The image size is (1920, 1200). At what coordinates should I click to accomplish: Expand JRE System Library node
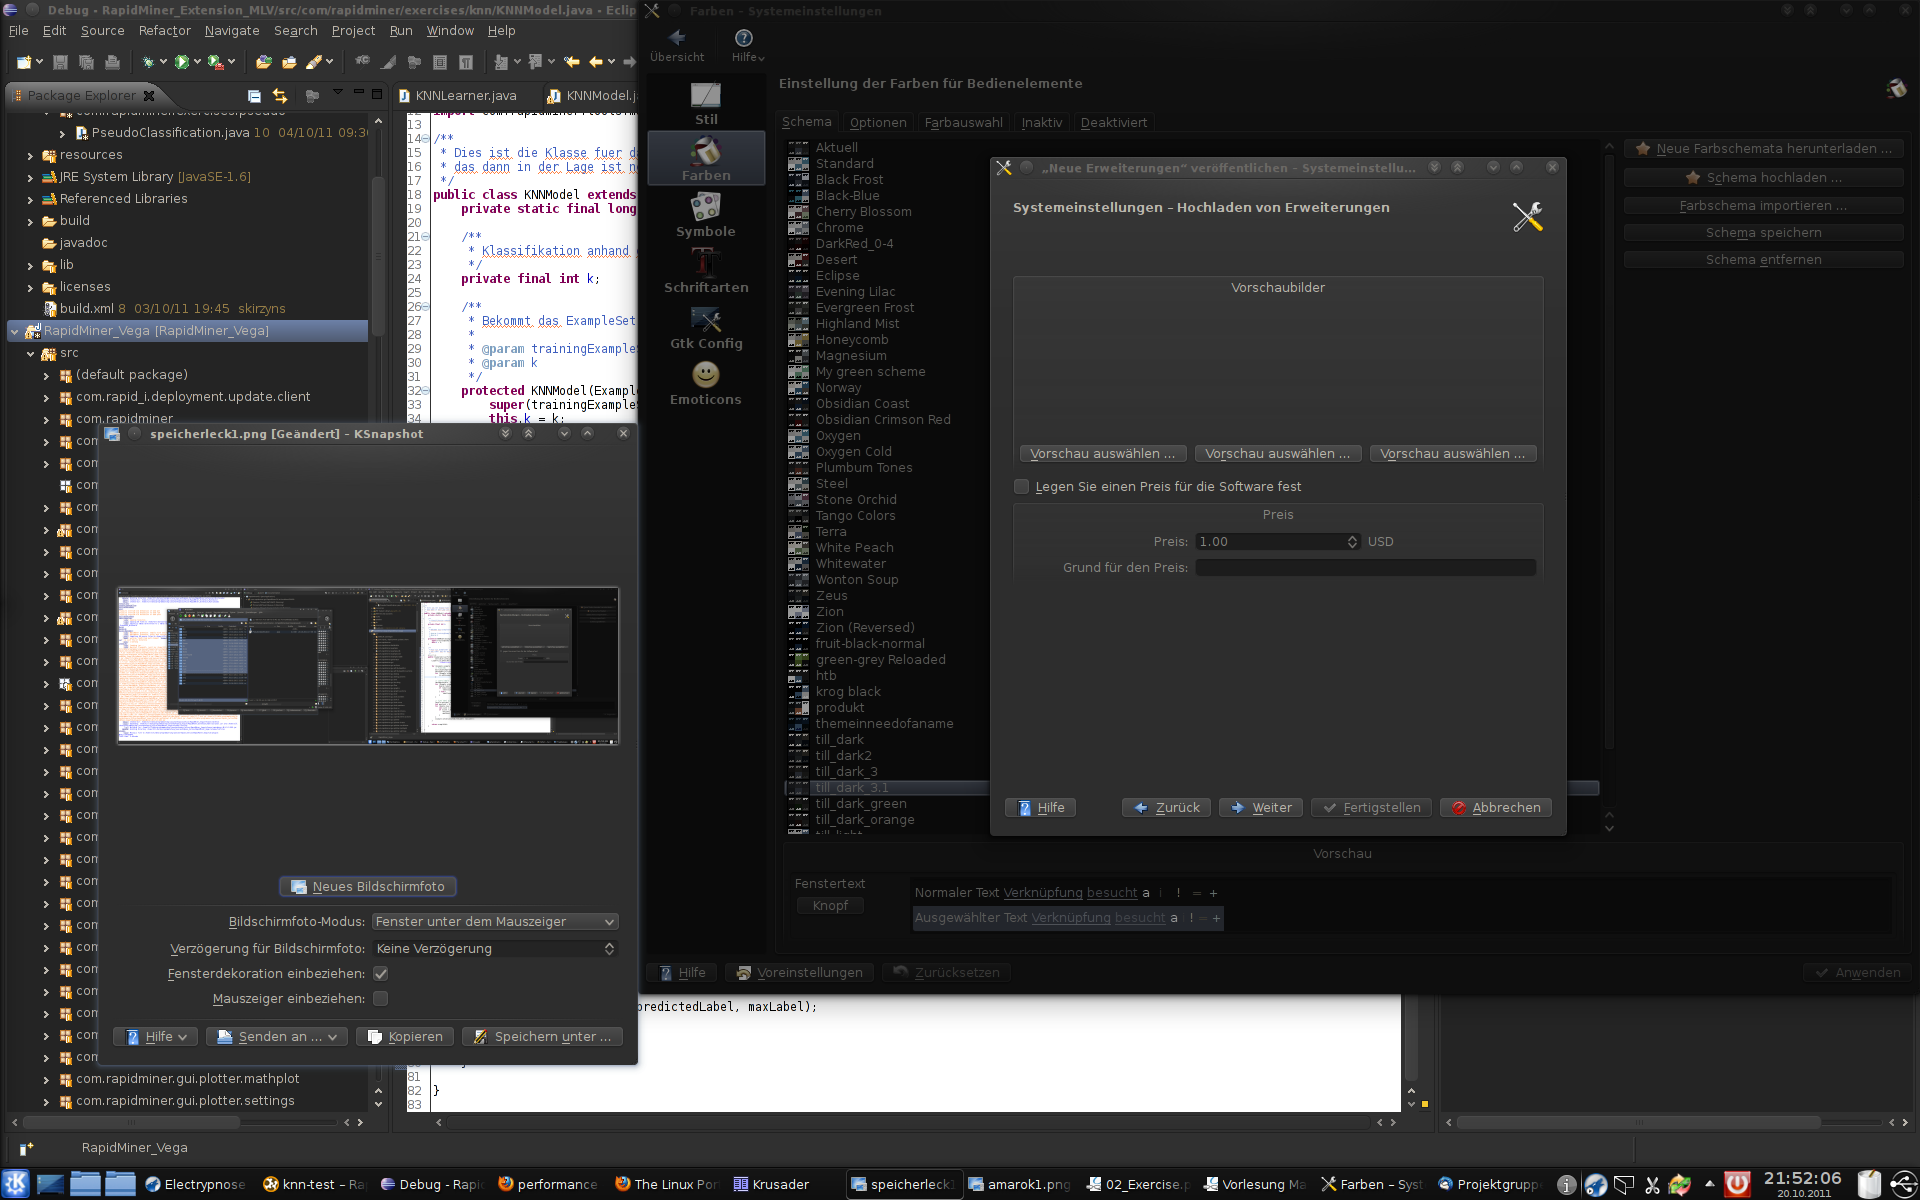tap(30, 178)
